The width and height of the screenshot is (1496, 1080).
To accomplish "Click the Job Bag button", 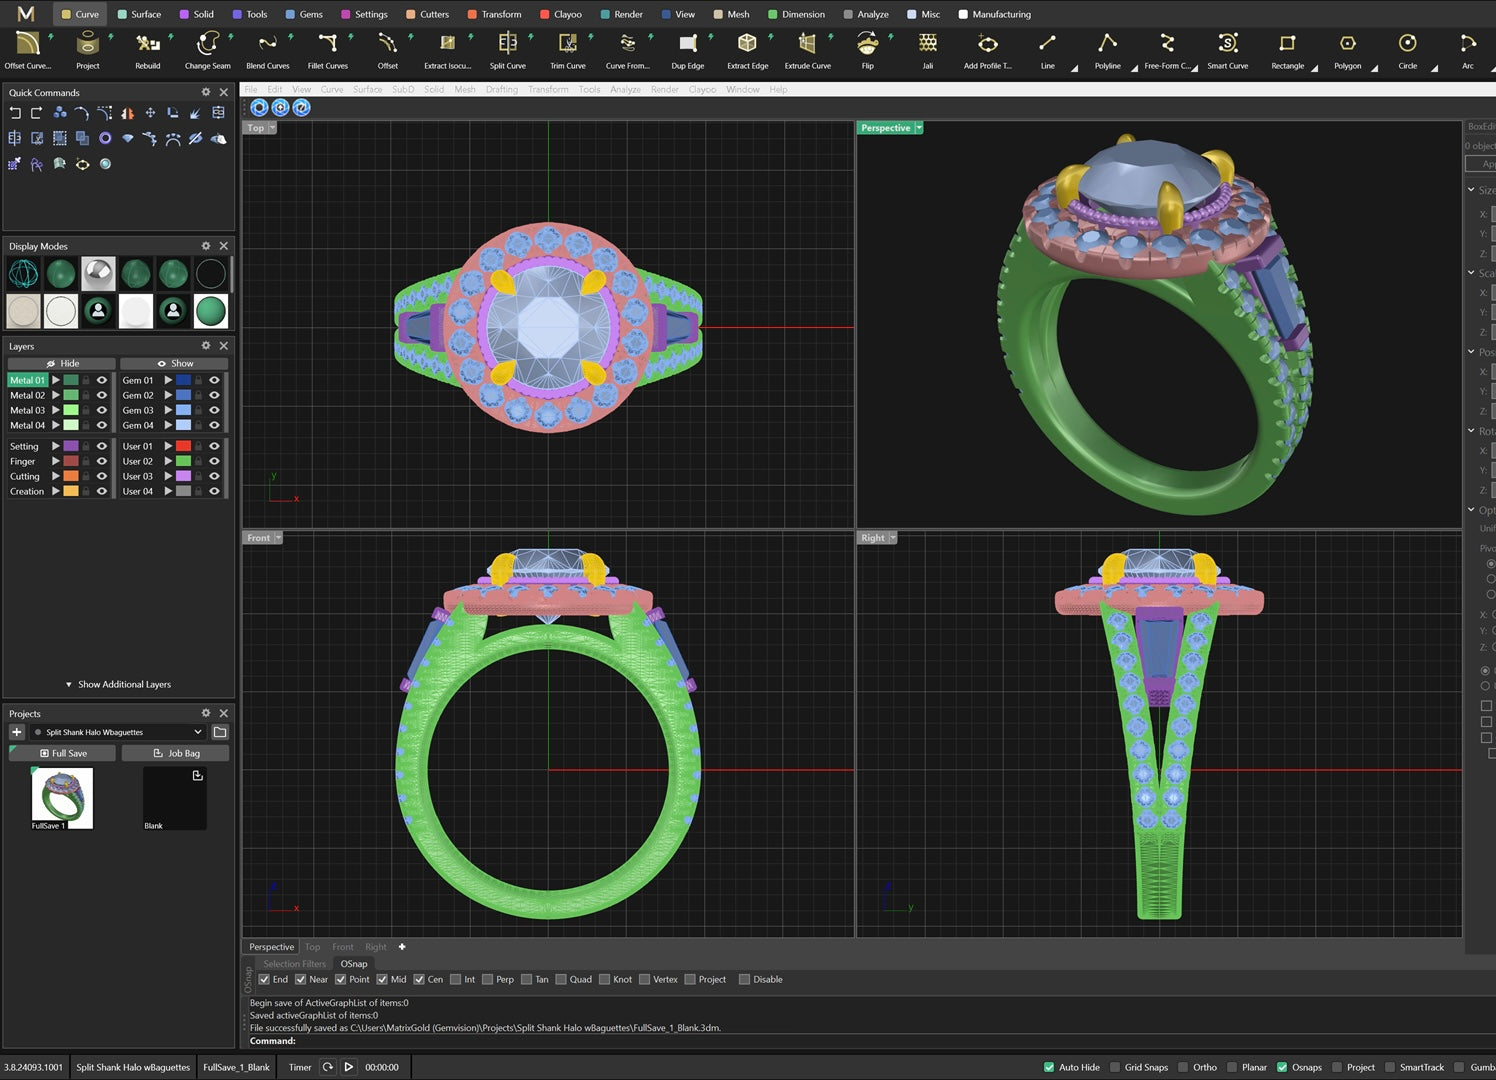I will point(175,753).
